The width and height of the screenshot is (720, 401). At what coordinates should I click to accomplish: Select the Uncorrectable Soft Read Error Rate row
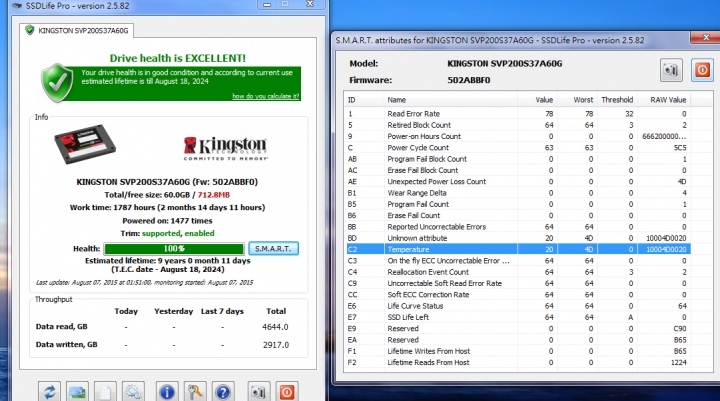pyautogui.click(x=518, y=283)
